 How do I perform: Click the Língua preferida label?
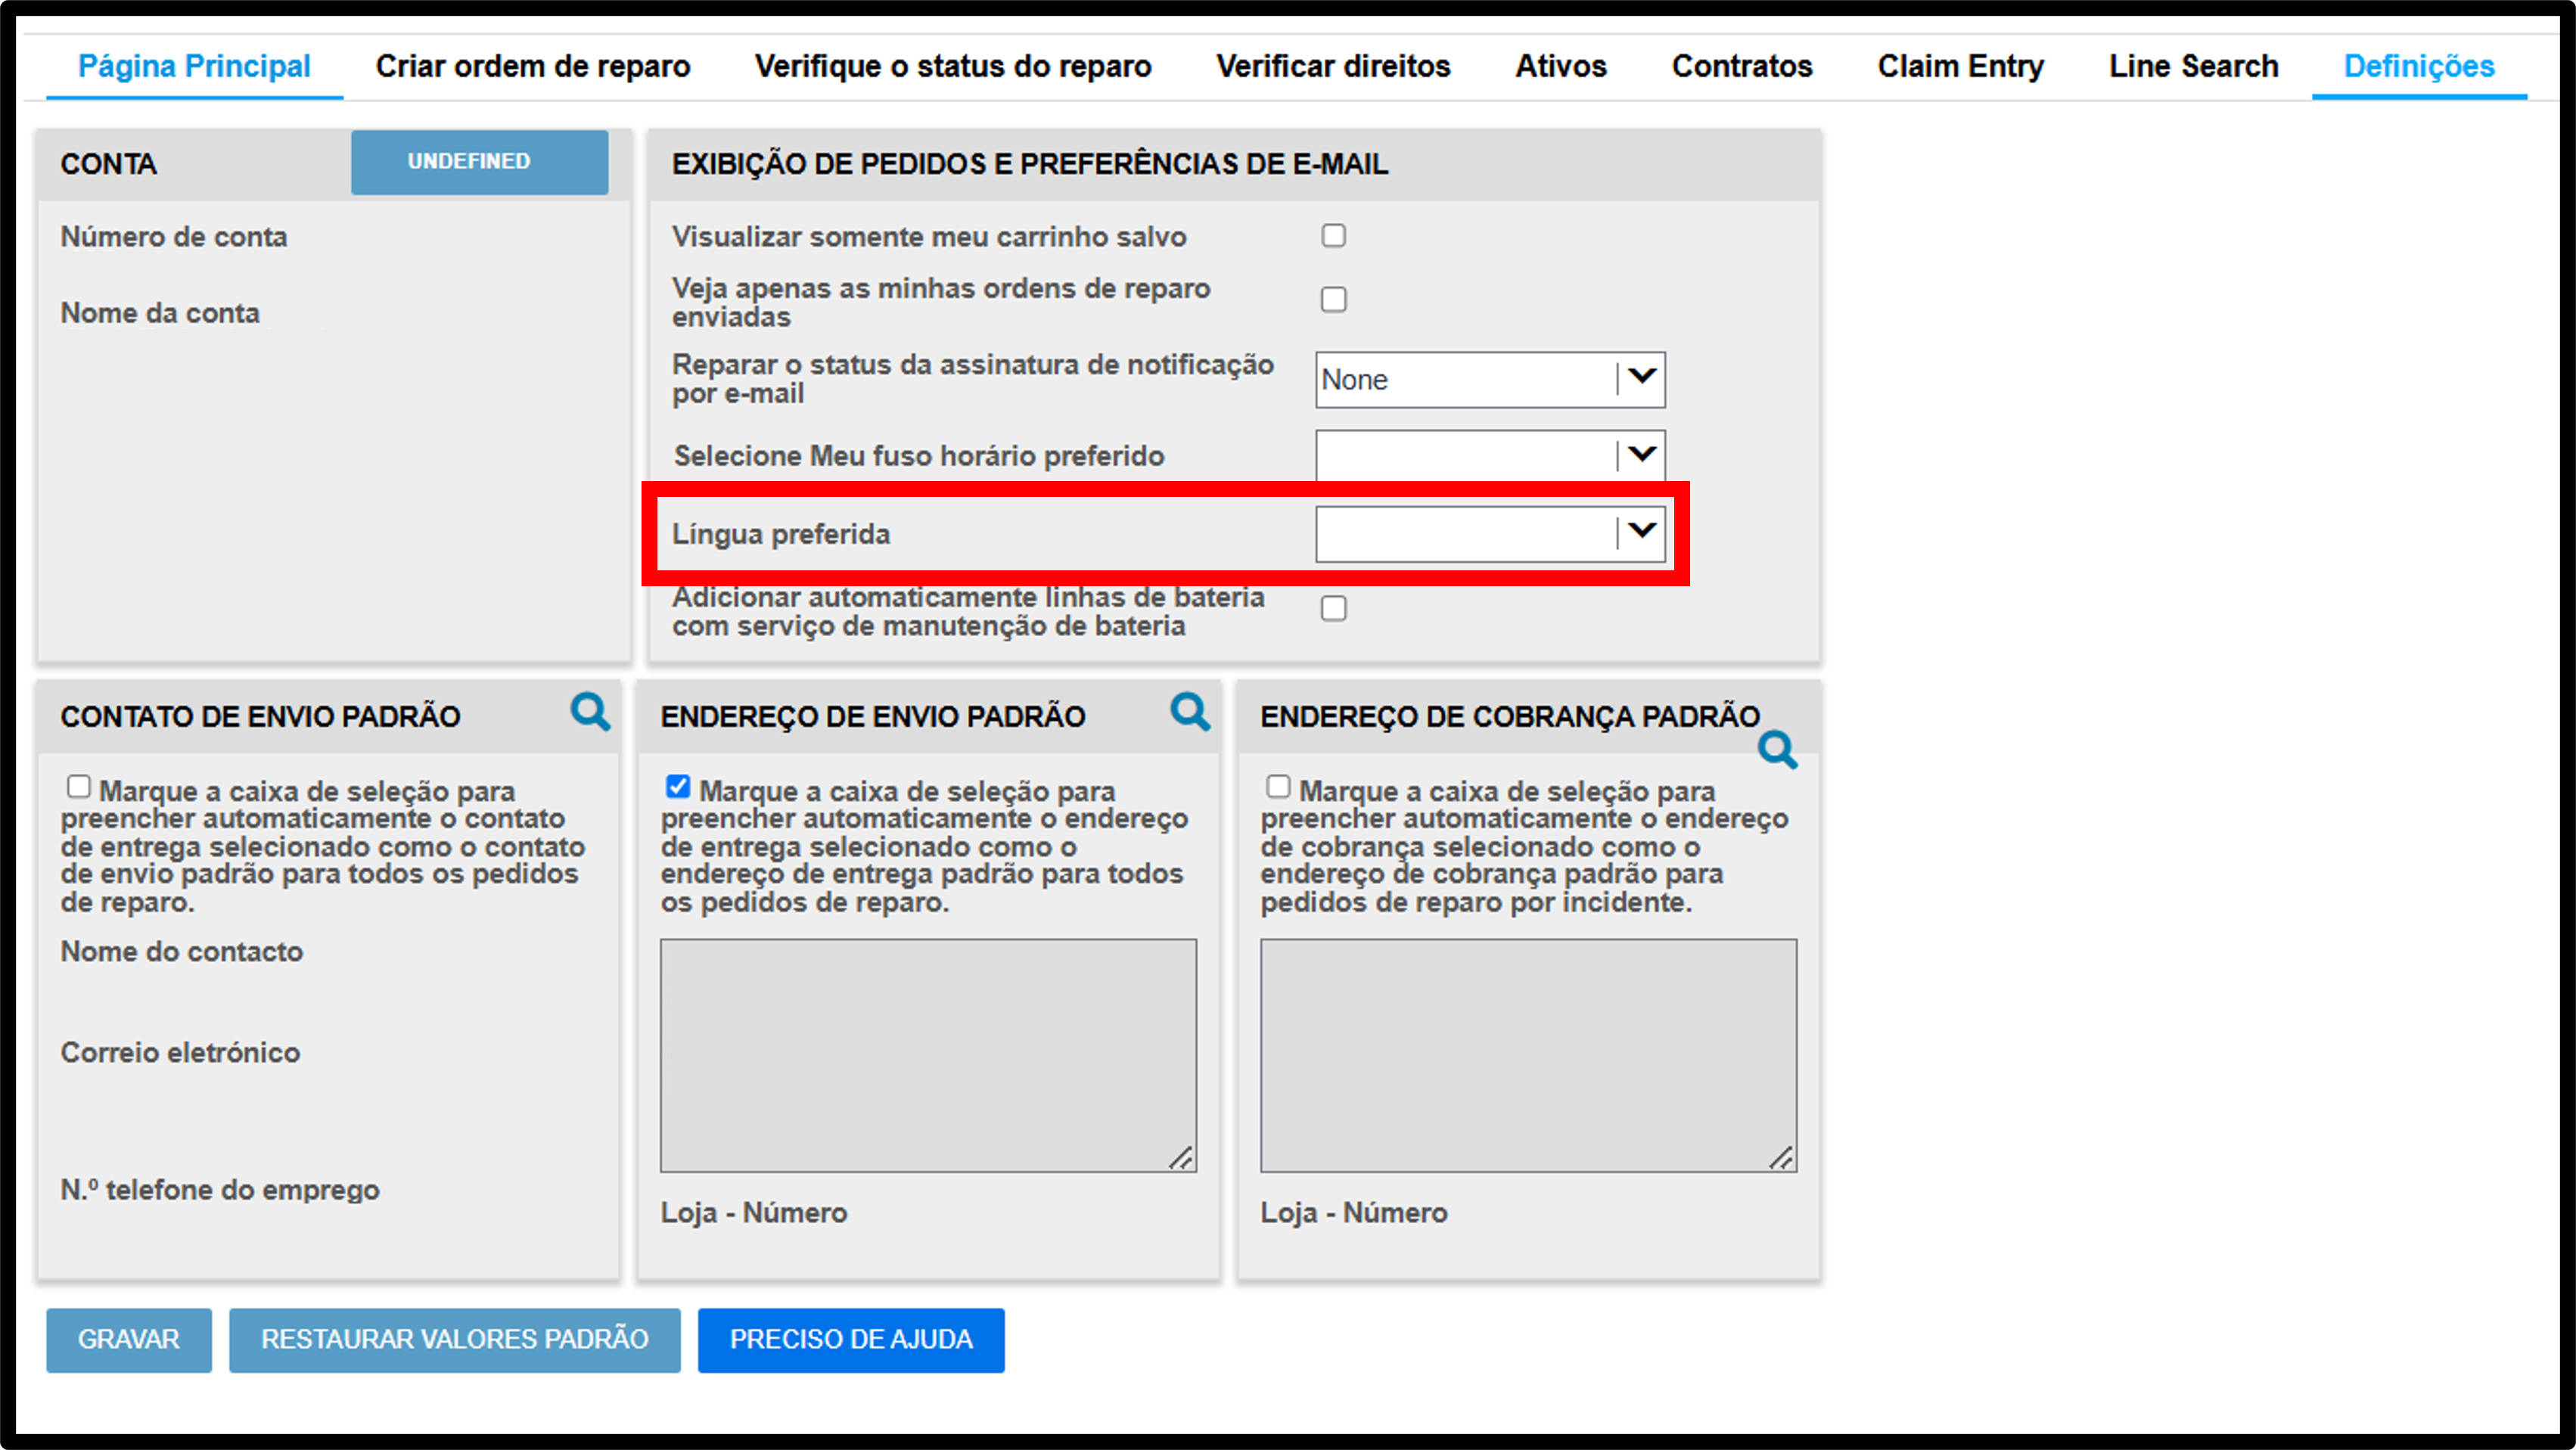pos(781,534)
